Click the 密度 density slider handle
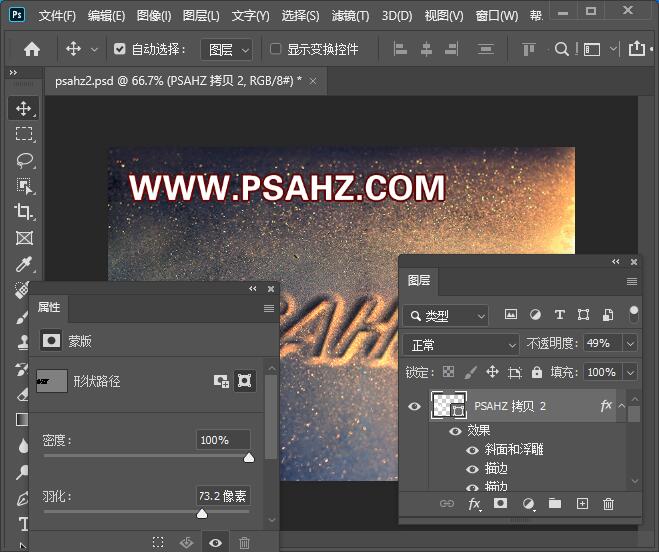Viewport: 659px width, 552px height. pyautogui.click(x=249, y=457)
